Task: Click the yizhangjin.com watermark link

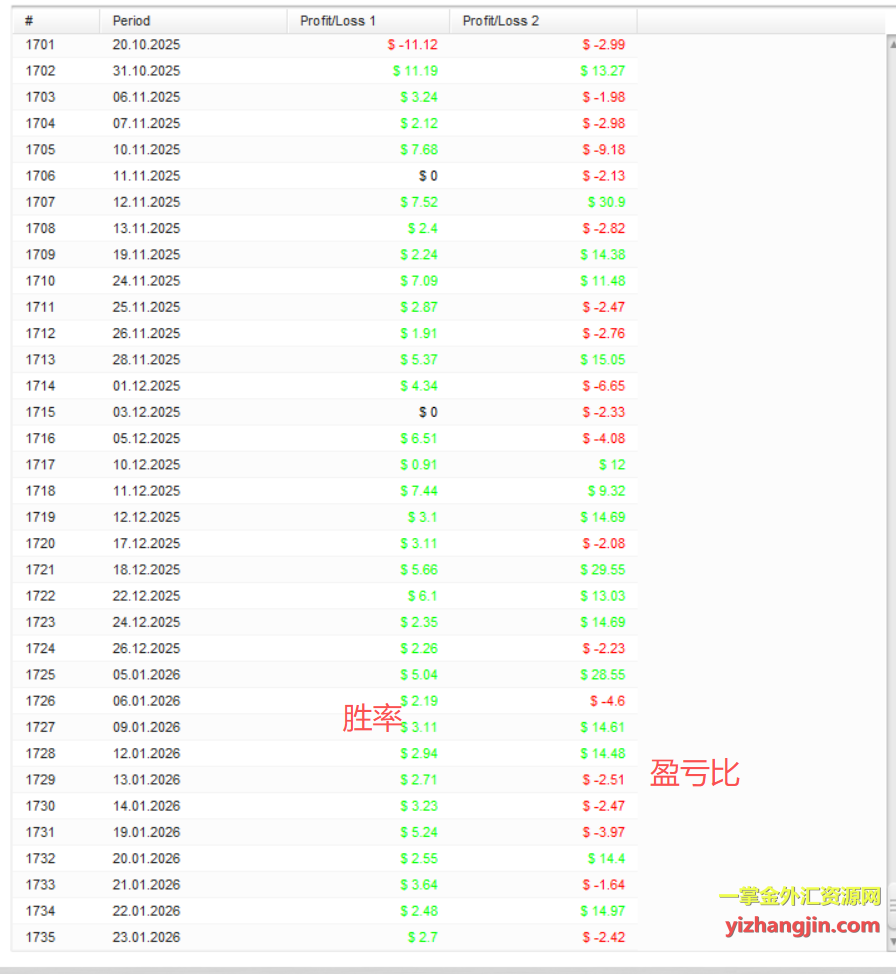Action: click(x=801, y=925)
